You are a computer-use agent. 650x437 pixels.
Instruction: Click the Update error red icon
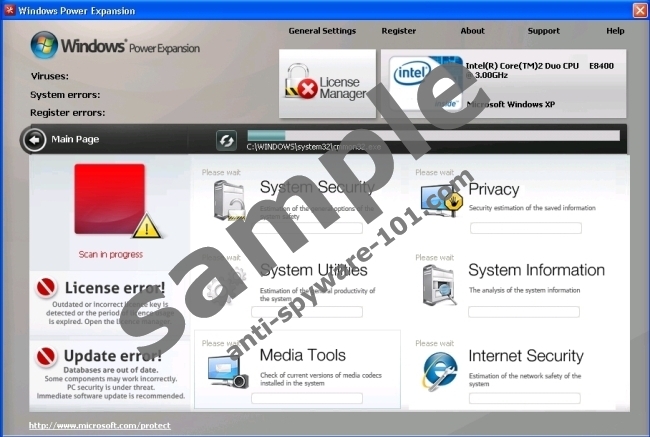coord(46,356)
